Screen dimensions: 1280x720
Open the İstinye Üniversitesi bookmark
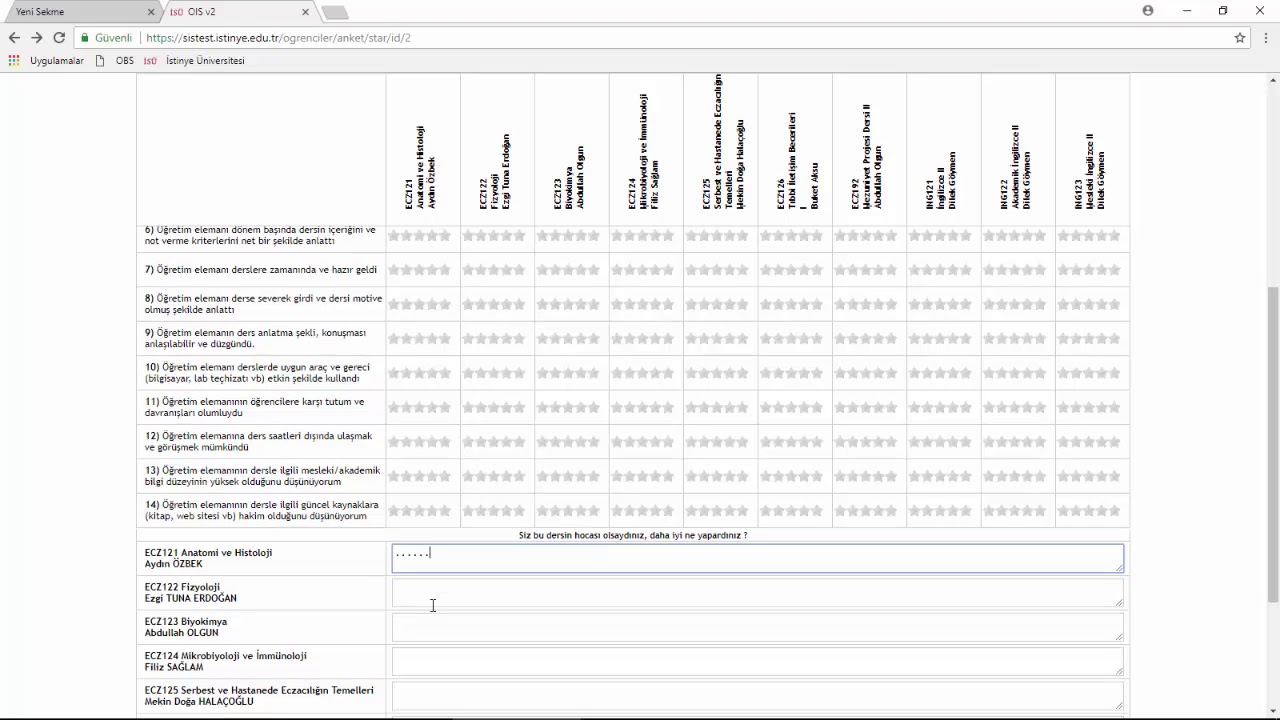pos(195,61)
